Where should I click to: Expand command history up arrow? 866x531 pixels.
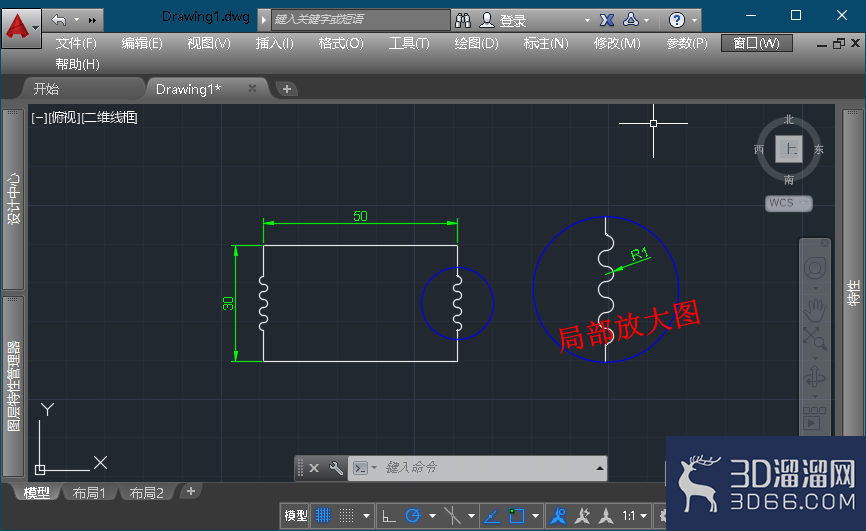coord(599,468)
